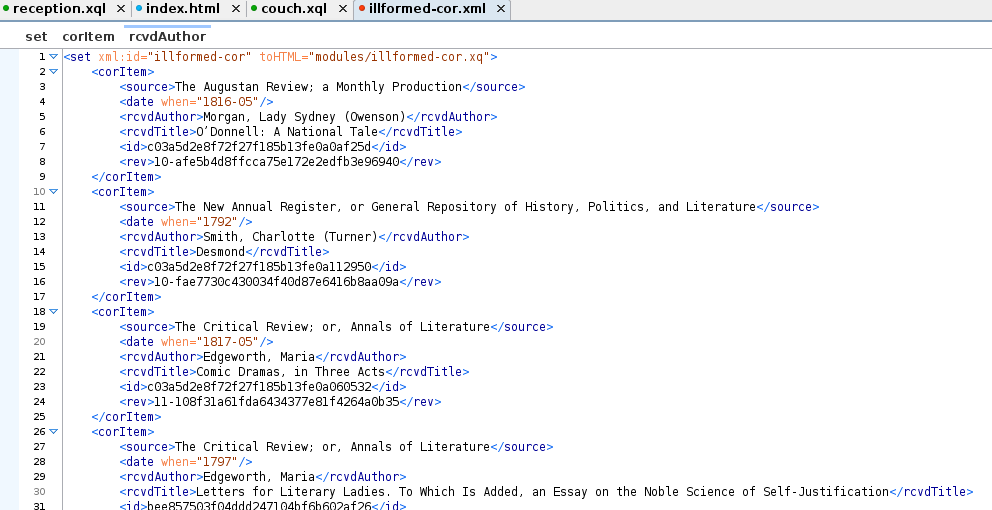Close the reception.xql tab

tap(121, 9)
